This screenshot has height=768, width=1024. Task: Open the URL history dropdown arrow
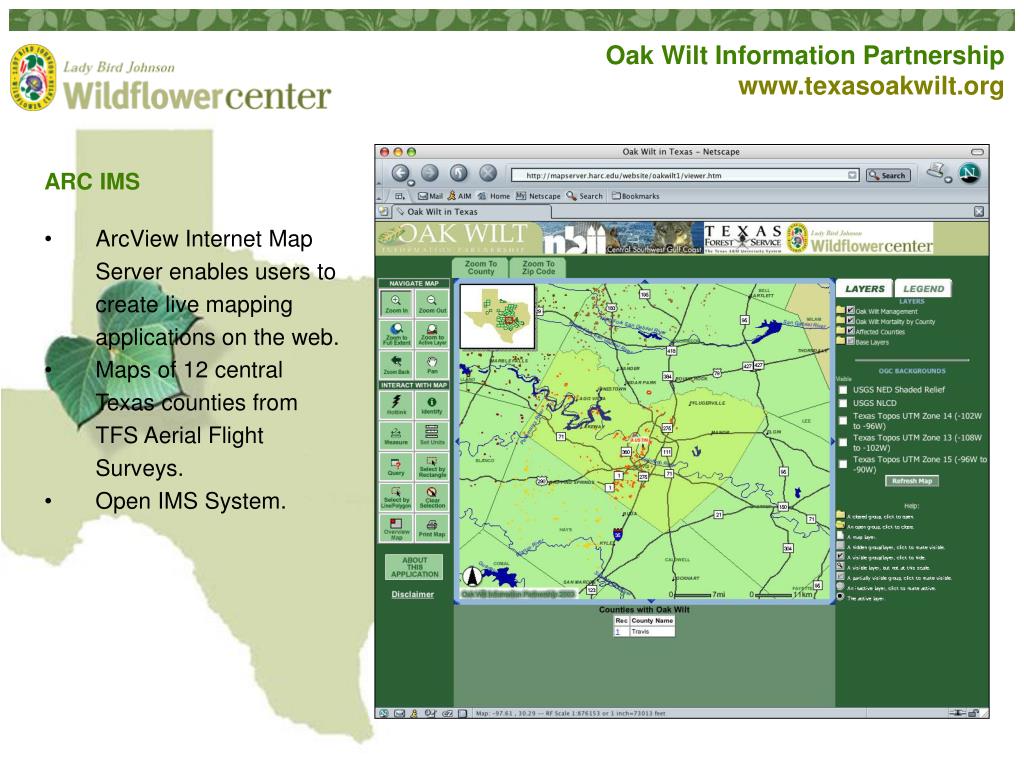coord(852,175)
